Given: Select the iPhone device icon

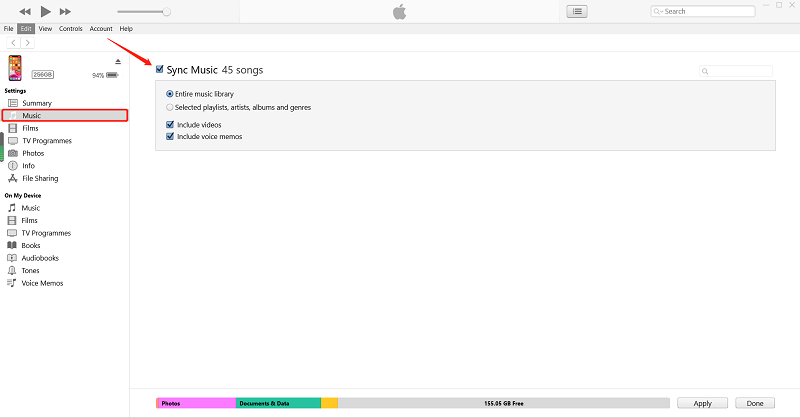Looking at the screenshot, I should click(x=14, y=68).
